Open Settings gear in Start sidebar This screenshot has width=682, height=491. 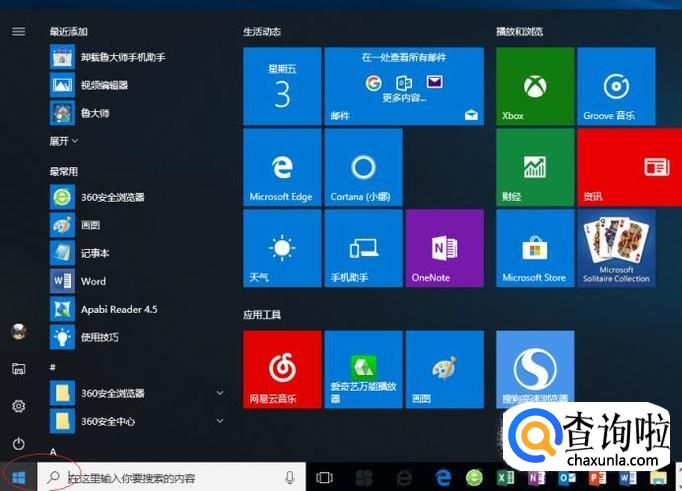pos(18,406)
